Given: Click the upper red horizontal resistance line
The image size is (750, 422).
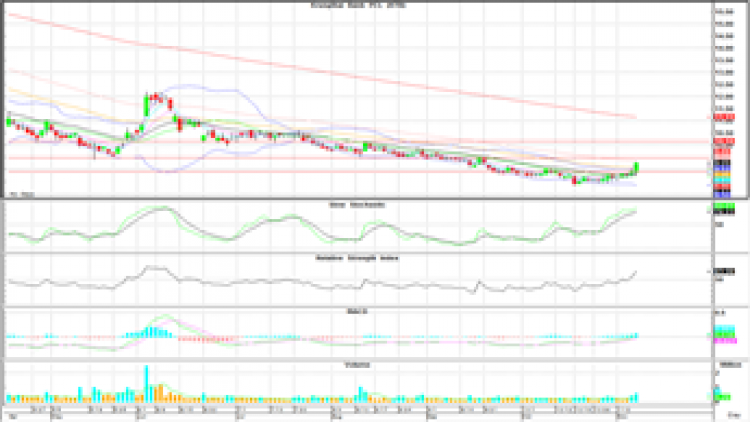Looking at the screenshot, I should pos(400,142).
